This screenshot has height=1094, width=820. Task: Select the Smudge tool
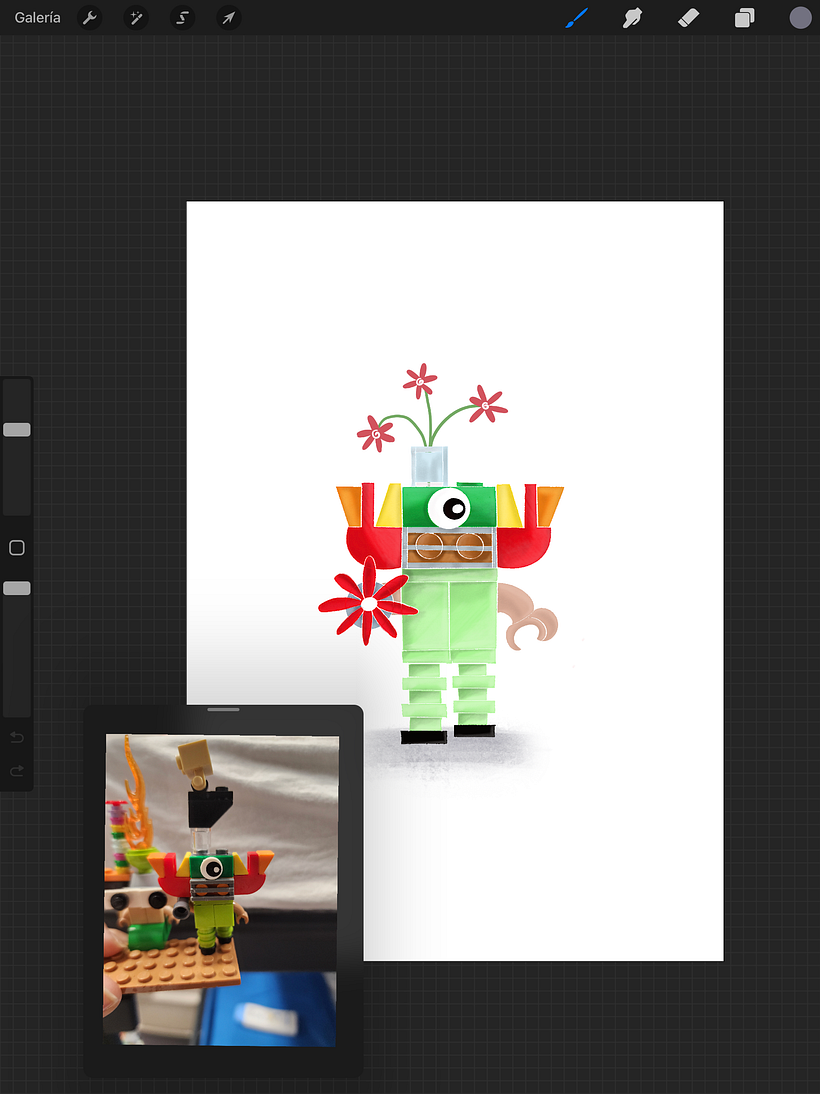click(x=632, y=17)
